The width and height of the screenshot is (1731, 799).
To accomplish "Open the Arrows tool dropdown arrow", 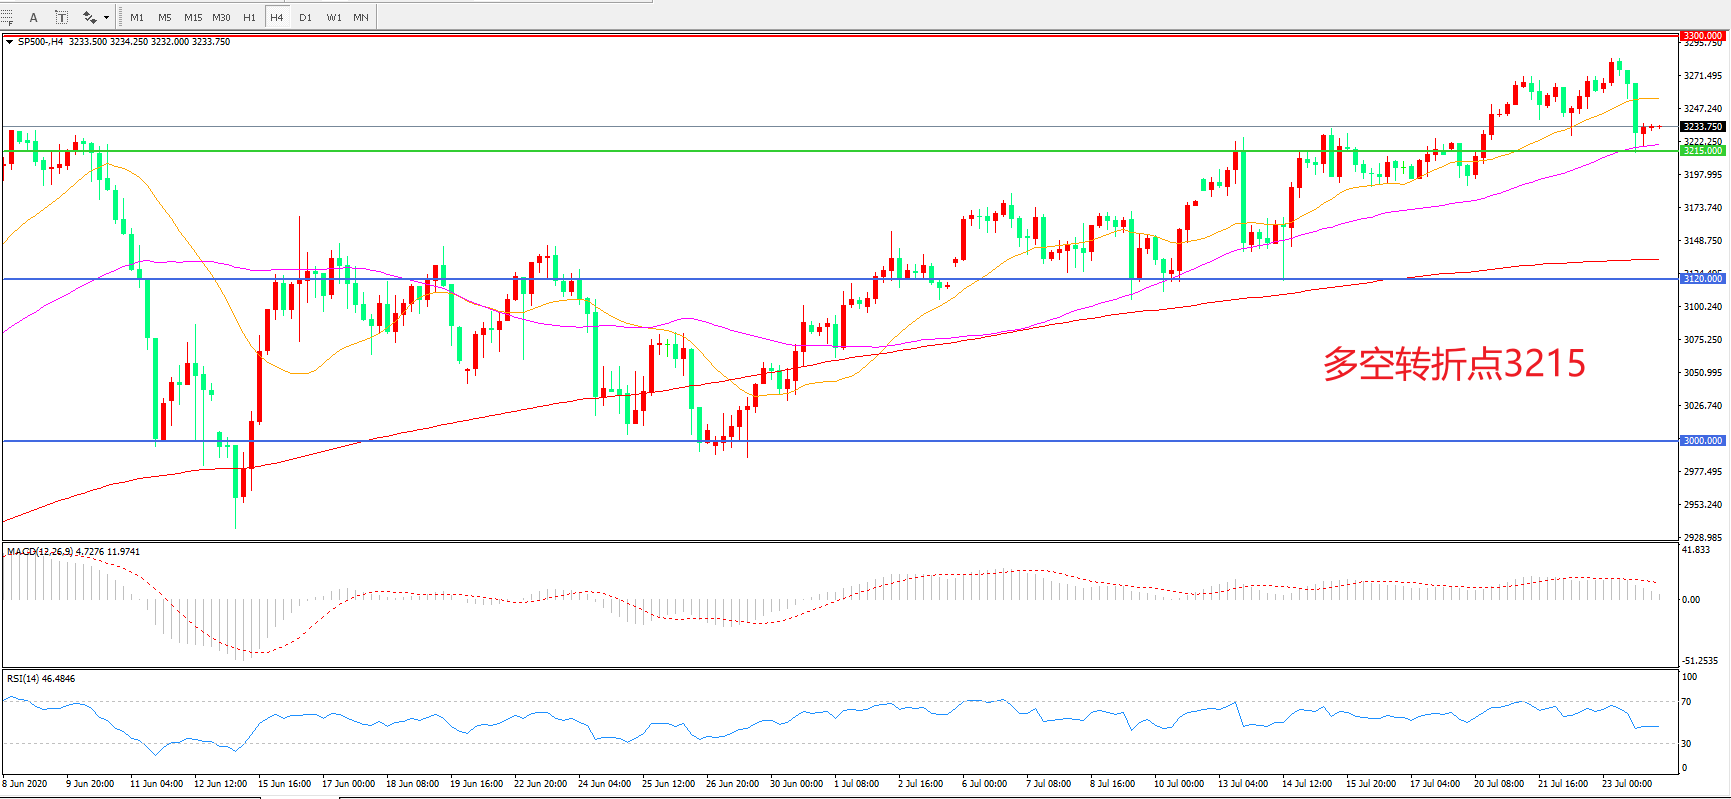I will 106,17.
